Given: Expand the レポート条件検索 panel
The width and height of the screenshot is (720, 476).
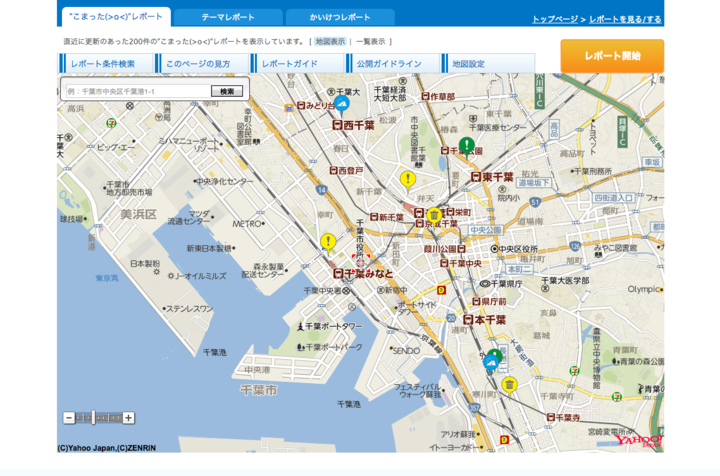Looking at the screenshot, I should (103, 64).
